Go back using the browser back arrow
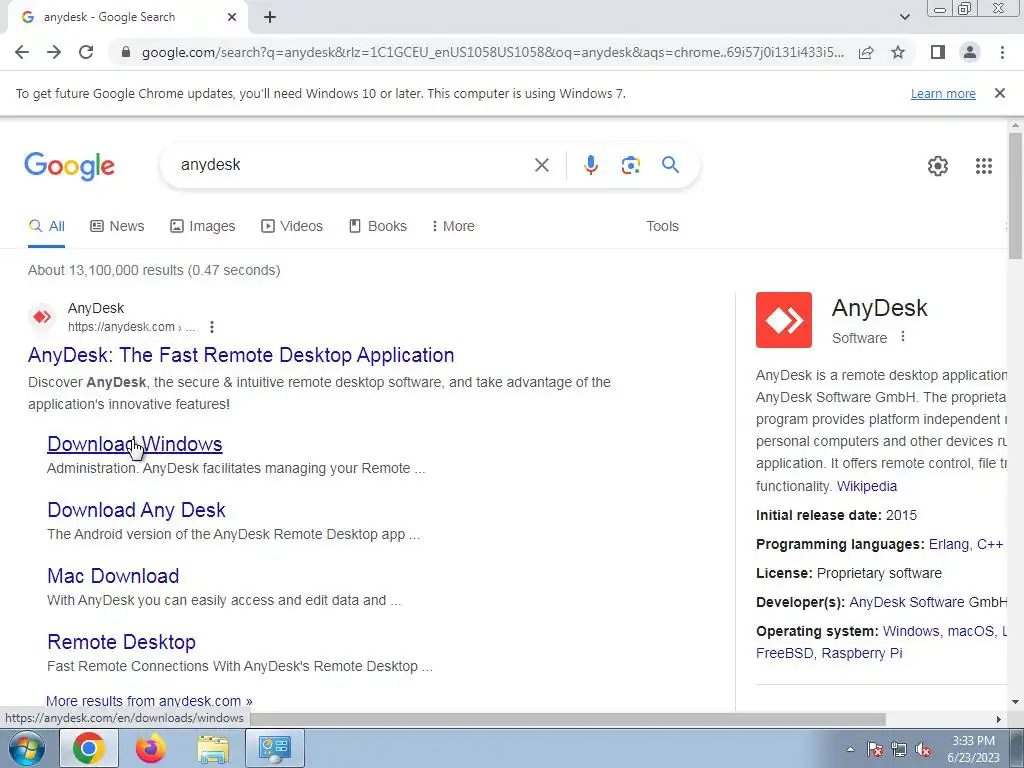This screenshot has height=768, width=1024. pyautogui.click(x=22, y=52)
